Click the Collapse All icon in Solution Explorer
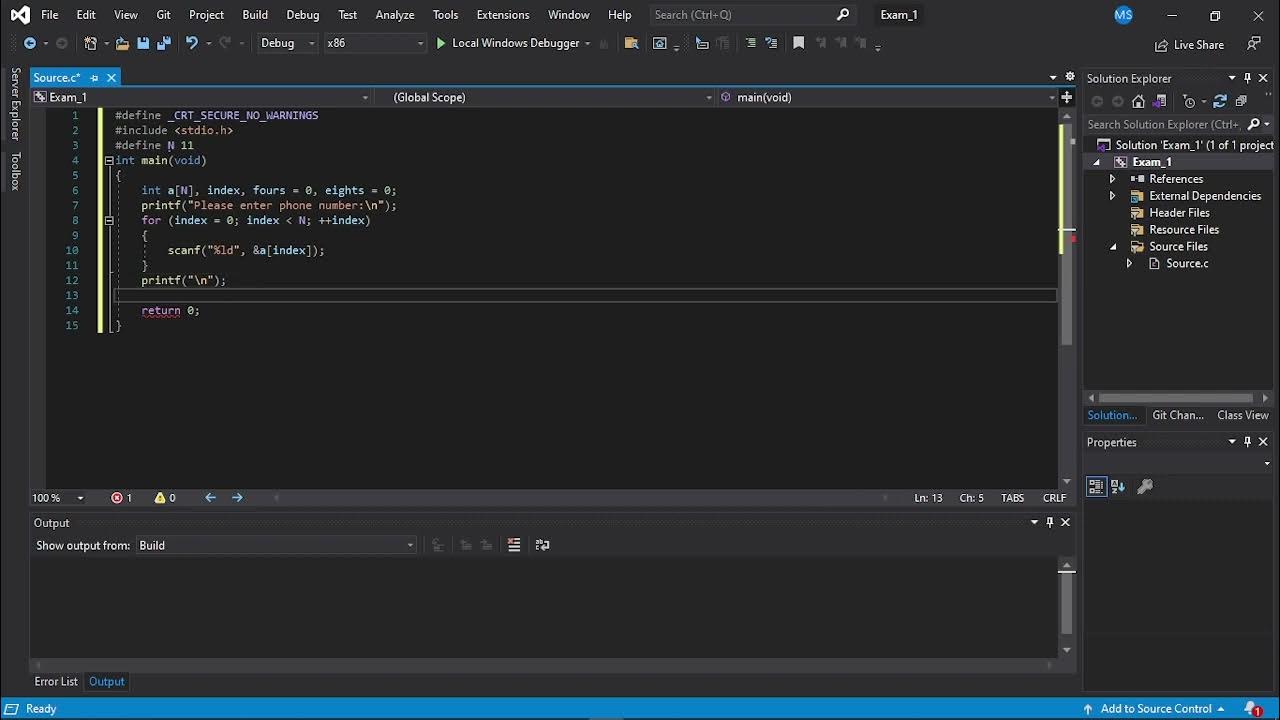 pos(1241,101)
